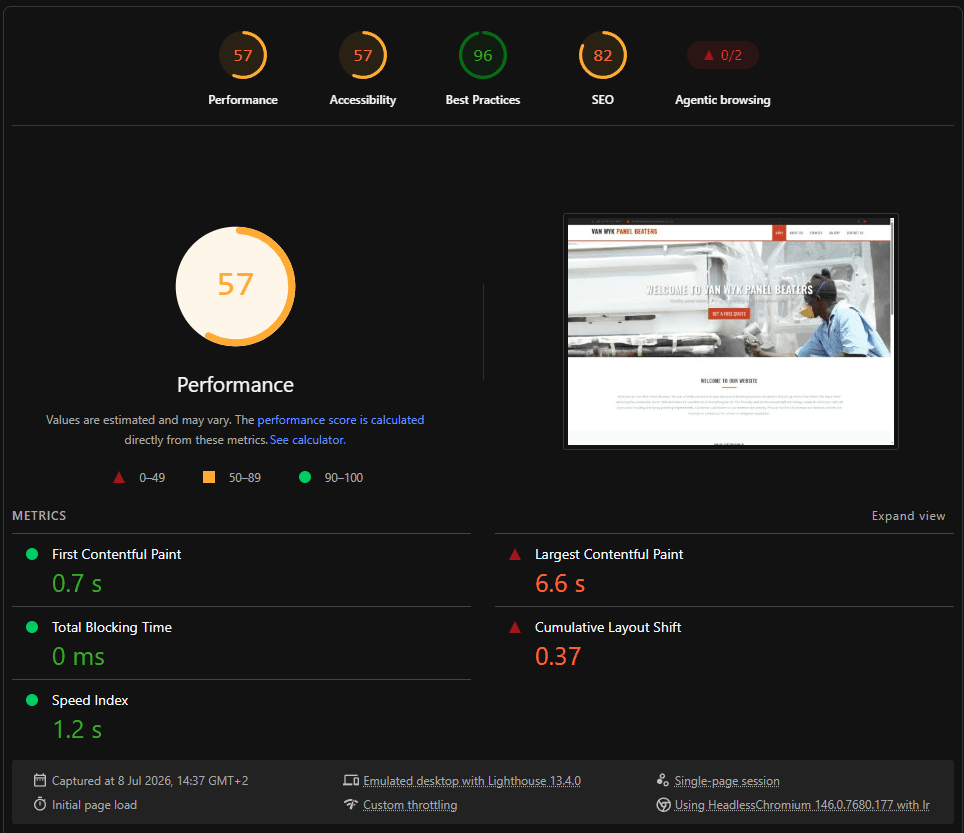Open the 'Single-page session' details
Image resolution: width=964 pixels, height=833 pixels.
(x=727, y=781)
